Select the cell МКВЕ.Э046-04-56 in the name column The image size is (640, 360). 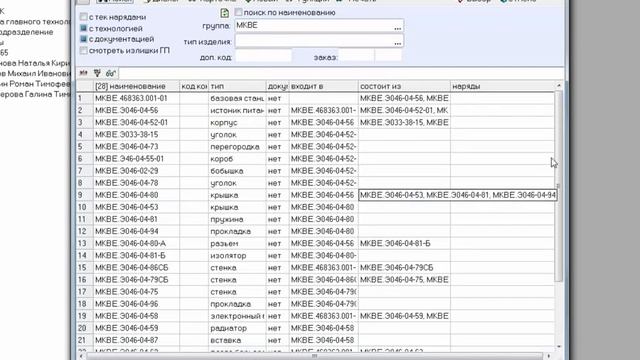(136, 111)
